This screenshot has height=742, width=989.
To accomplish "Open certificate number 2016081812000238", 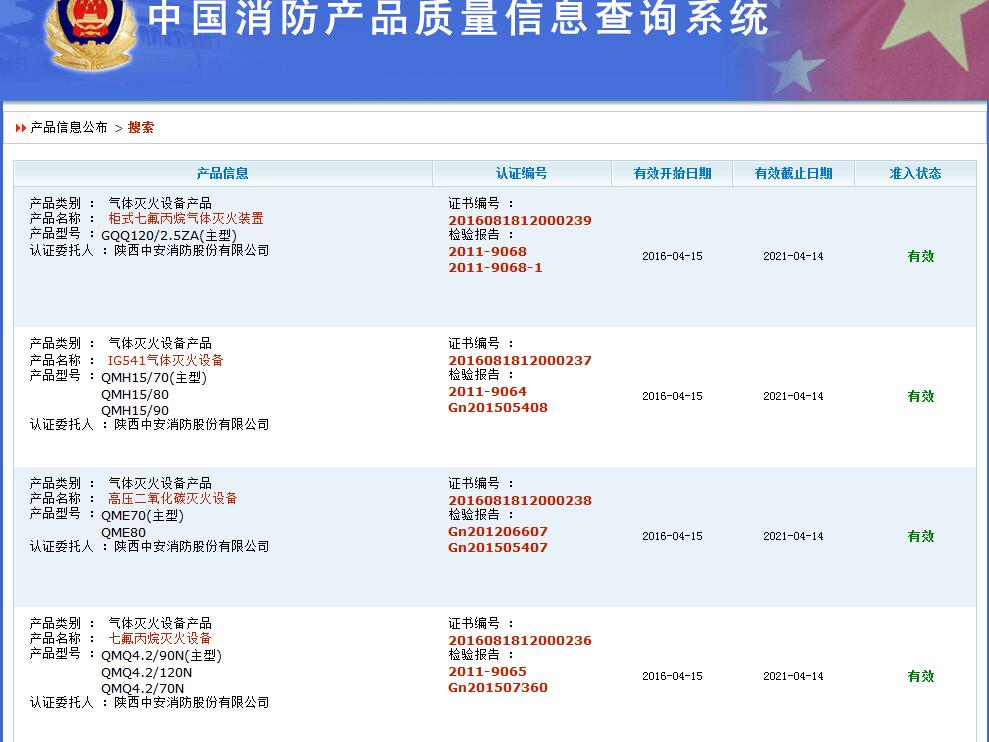I will [519, 500].
